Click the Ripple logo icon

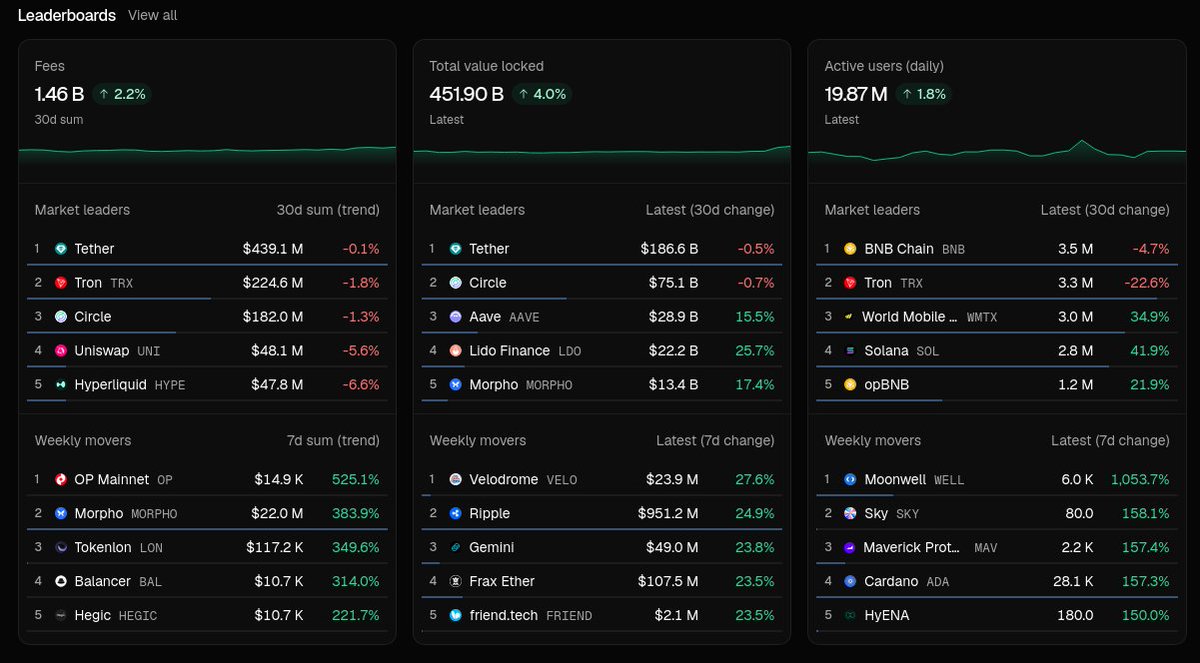(456, 514)
